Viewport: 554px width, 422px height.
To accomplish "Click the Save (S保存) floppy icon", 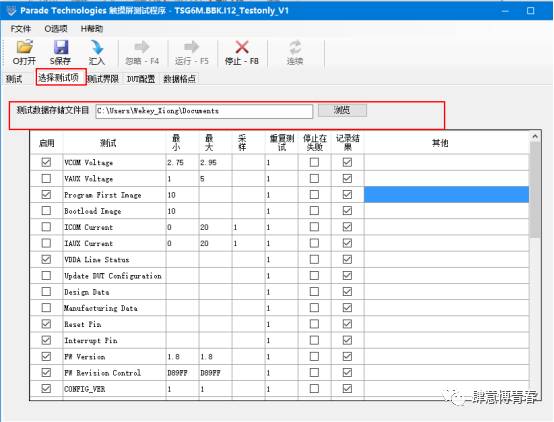I will pos(61,47).
